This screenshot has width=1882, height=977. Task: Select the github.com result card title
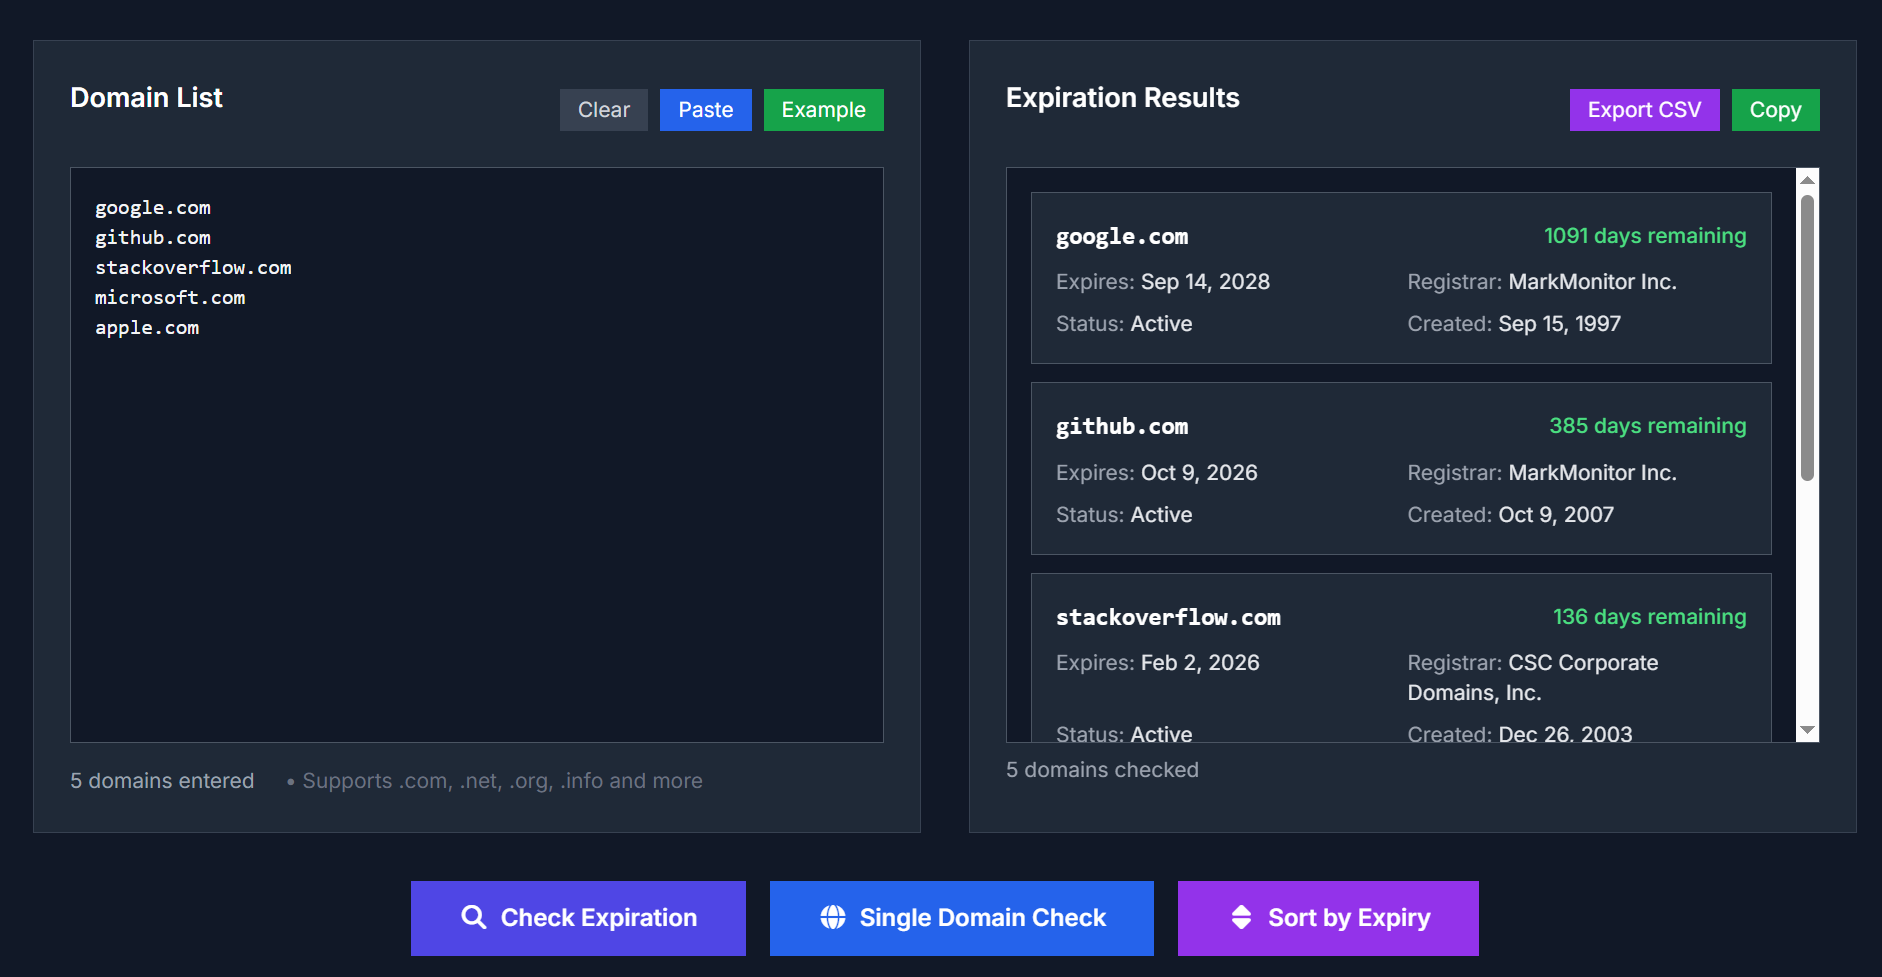[x=1122, y=427]
